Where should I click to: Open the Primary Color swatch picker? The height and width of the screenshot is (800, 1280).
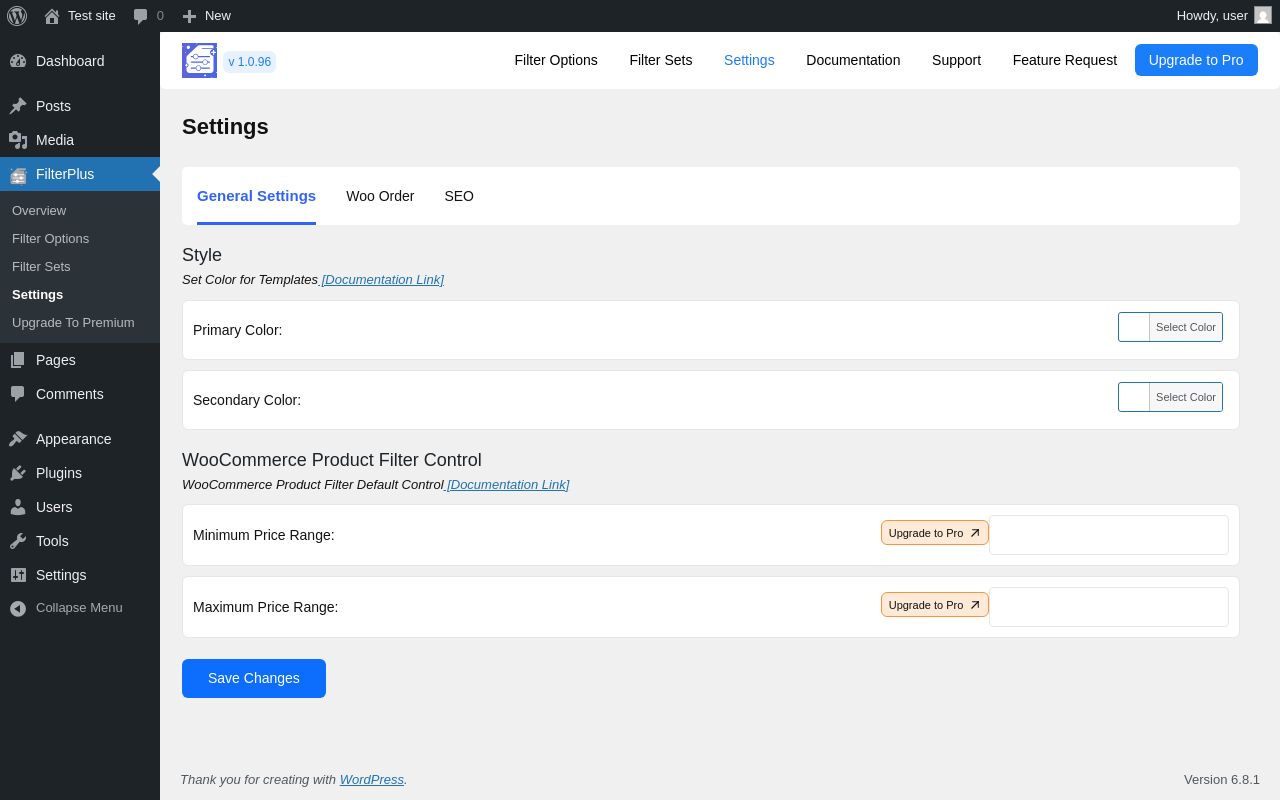click(1134, 327)
